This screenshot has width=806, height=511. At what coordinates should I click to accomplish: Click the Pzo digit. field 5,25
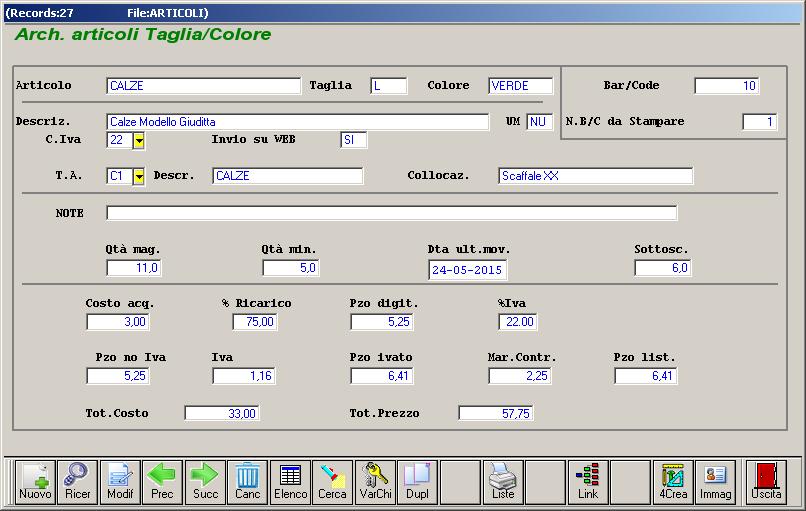381,322
